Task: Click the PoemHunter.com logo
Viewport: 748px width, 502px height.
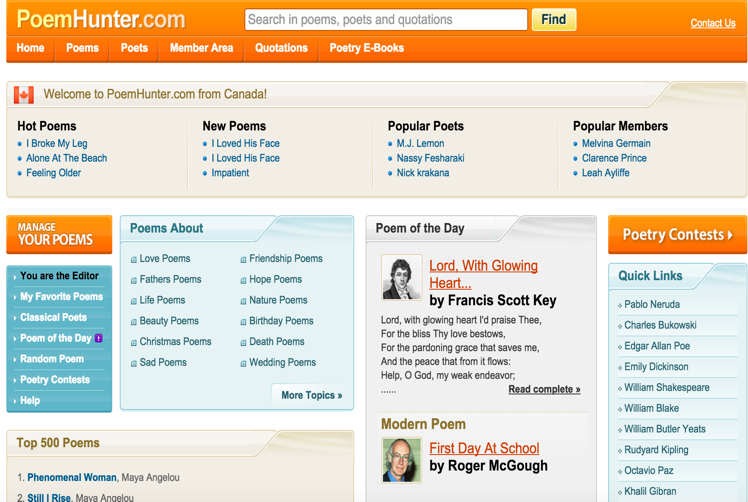Action: coord(101,20)
